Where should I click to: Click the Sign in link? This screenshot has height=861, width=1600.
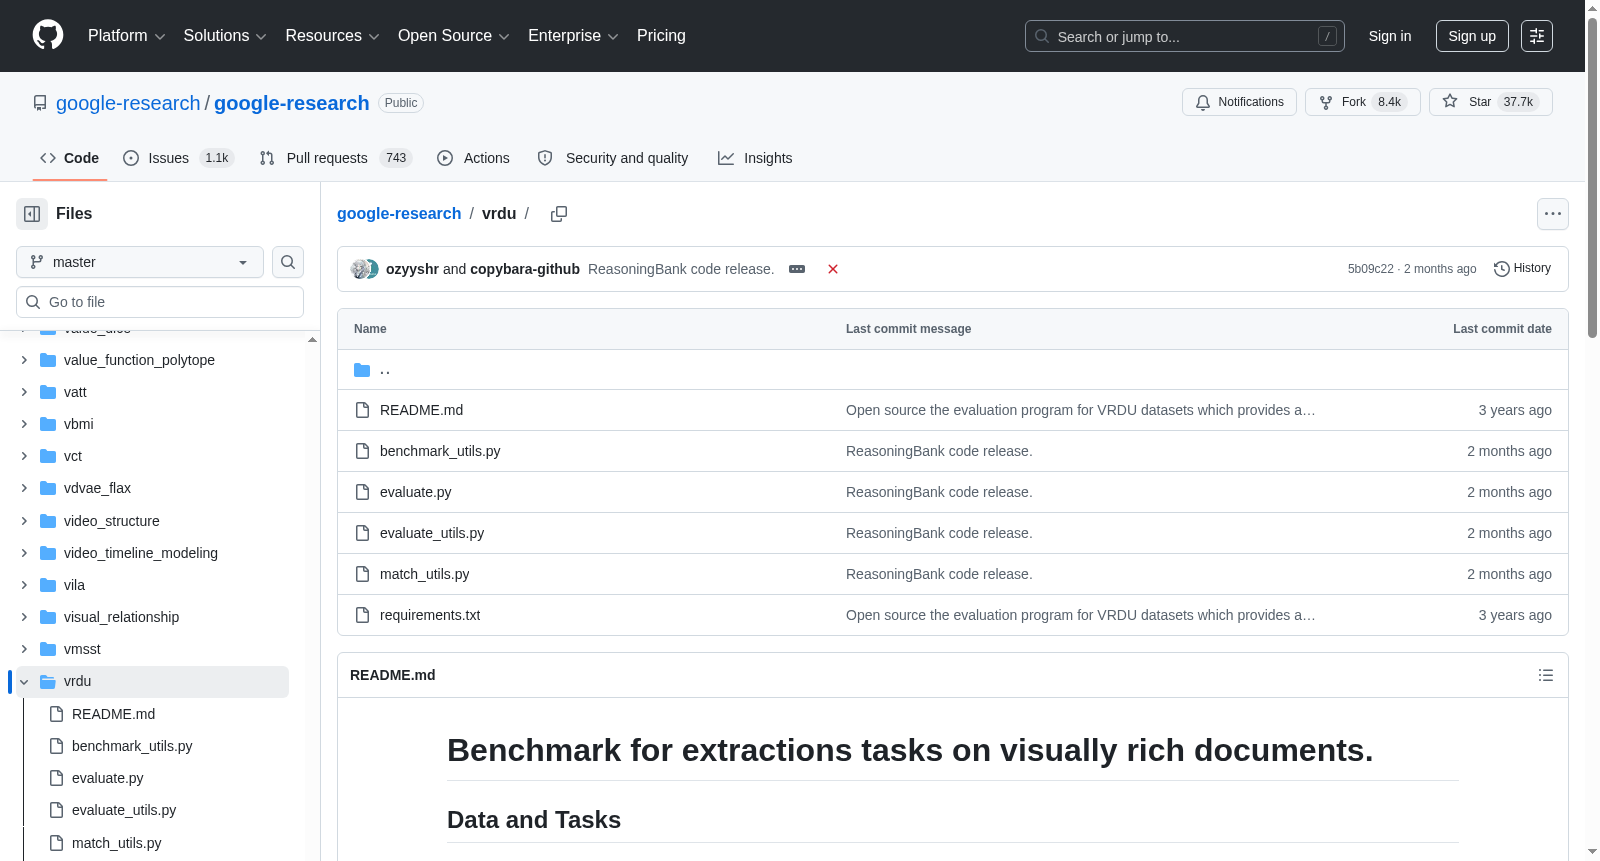tap(1390, 36)
